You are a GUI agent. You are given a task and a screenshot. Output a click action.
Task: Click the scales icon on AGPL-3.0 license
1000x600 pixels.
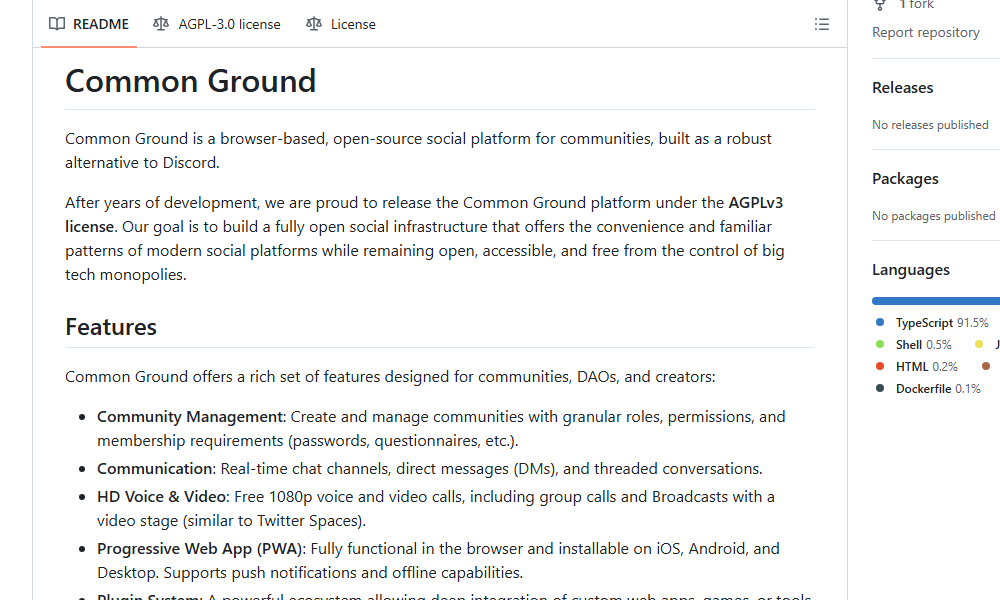tap(161, 24)
